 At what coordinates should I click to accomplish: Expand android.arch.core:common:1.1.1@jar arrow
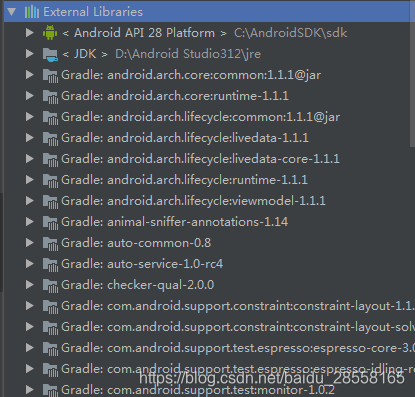[x=30, y=75]
